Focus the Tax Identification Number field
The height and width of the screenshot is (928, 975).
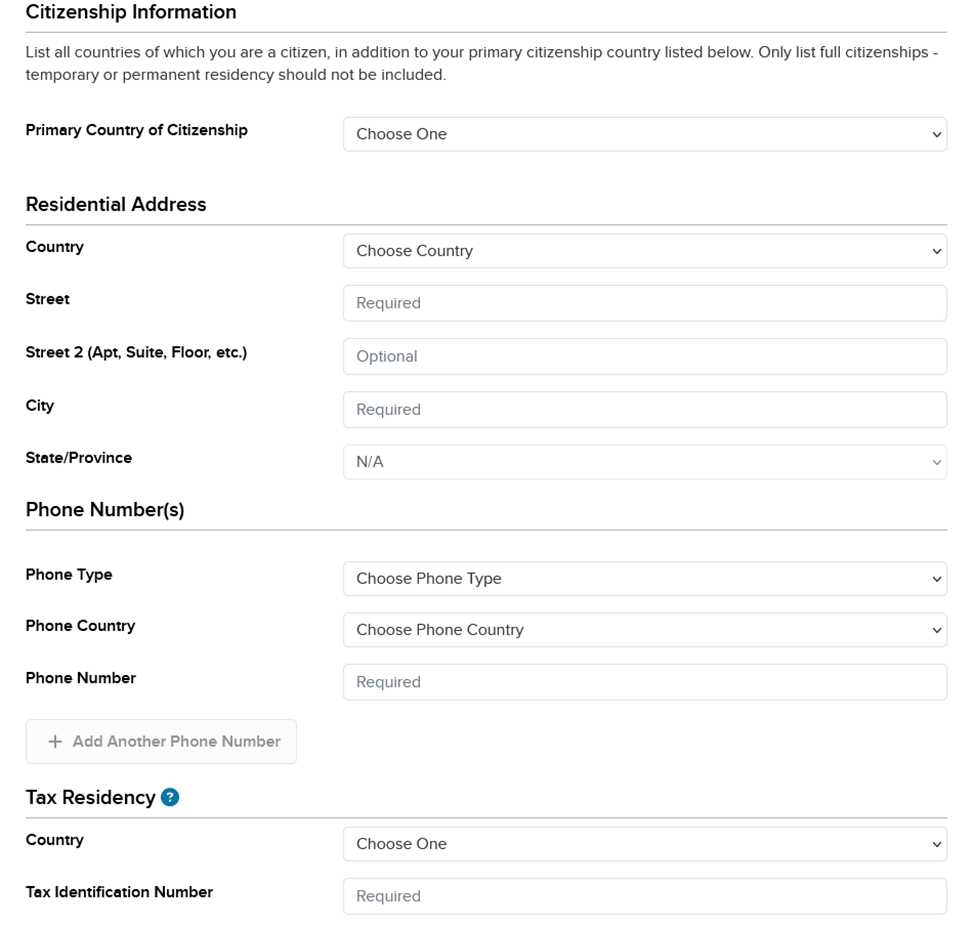(x=644, y=896)
